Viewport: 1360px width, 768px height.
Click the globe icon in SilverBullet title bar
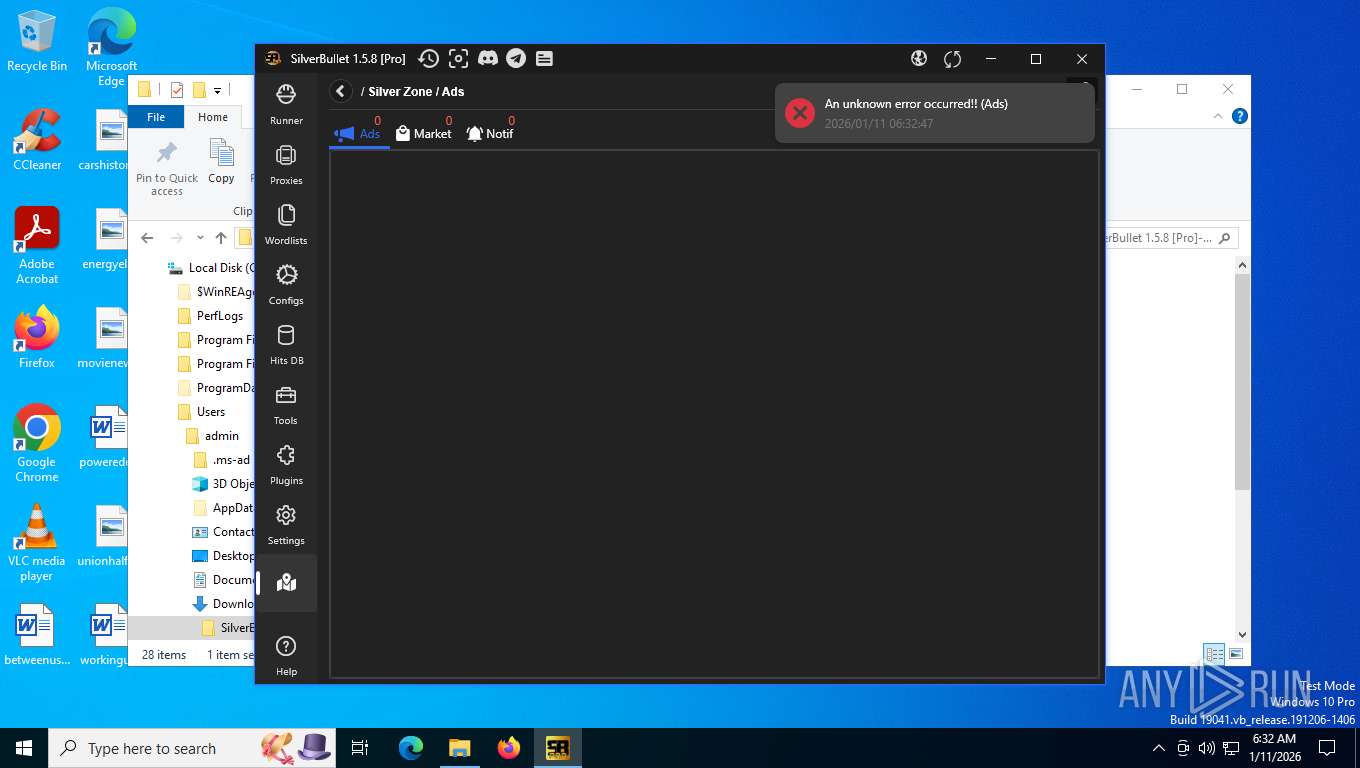(x=919, y=59)
